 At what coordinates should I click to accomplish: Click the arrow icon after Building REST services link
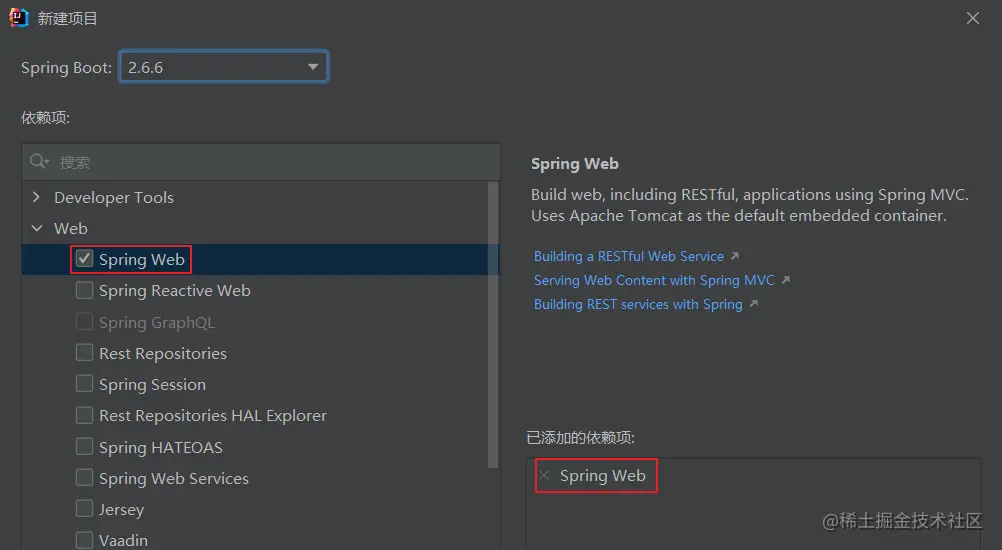(x=753, y=305)
